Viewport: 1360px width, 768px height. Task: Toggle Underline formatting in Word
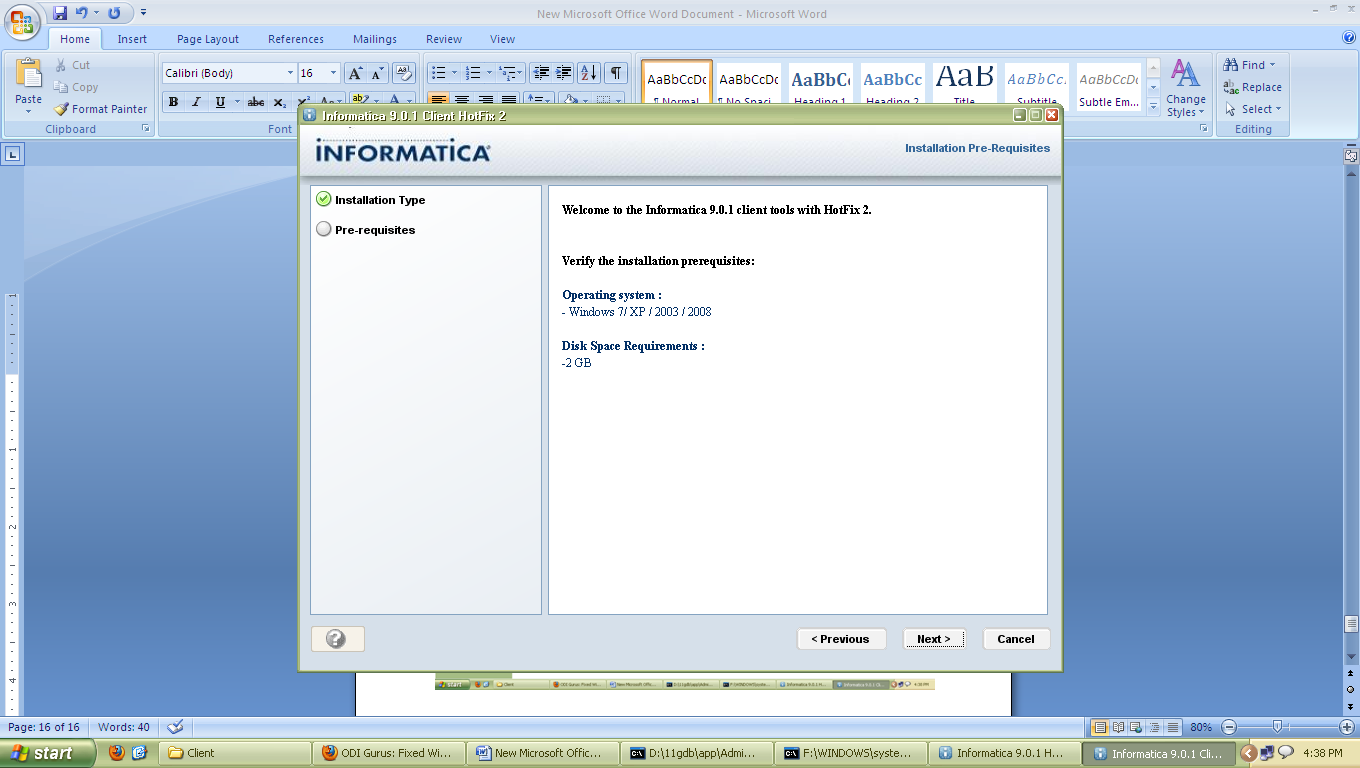(220, 102)
